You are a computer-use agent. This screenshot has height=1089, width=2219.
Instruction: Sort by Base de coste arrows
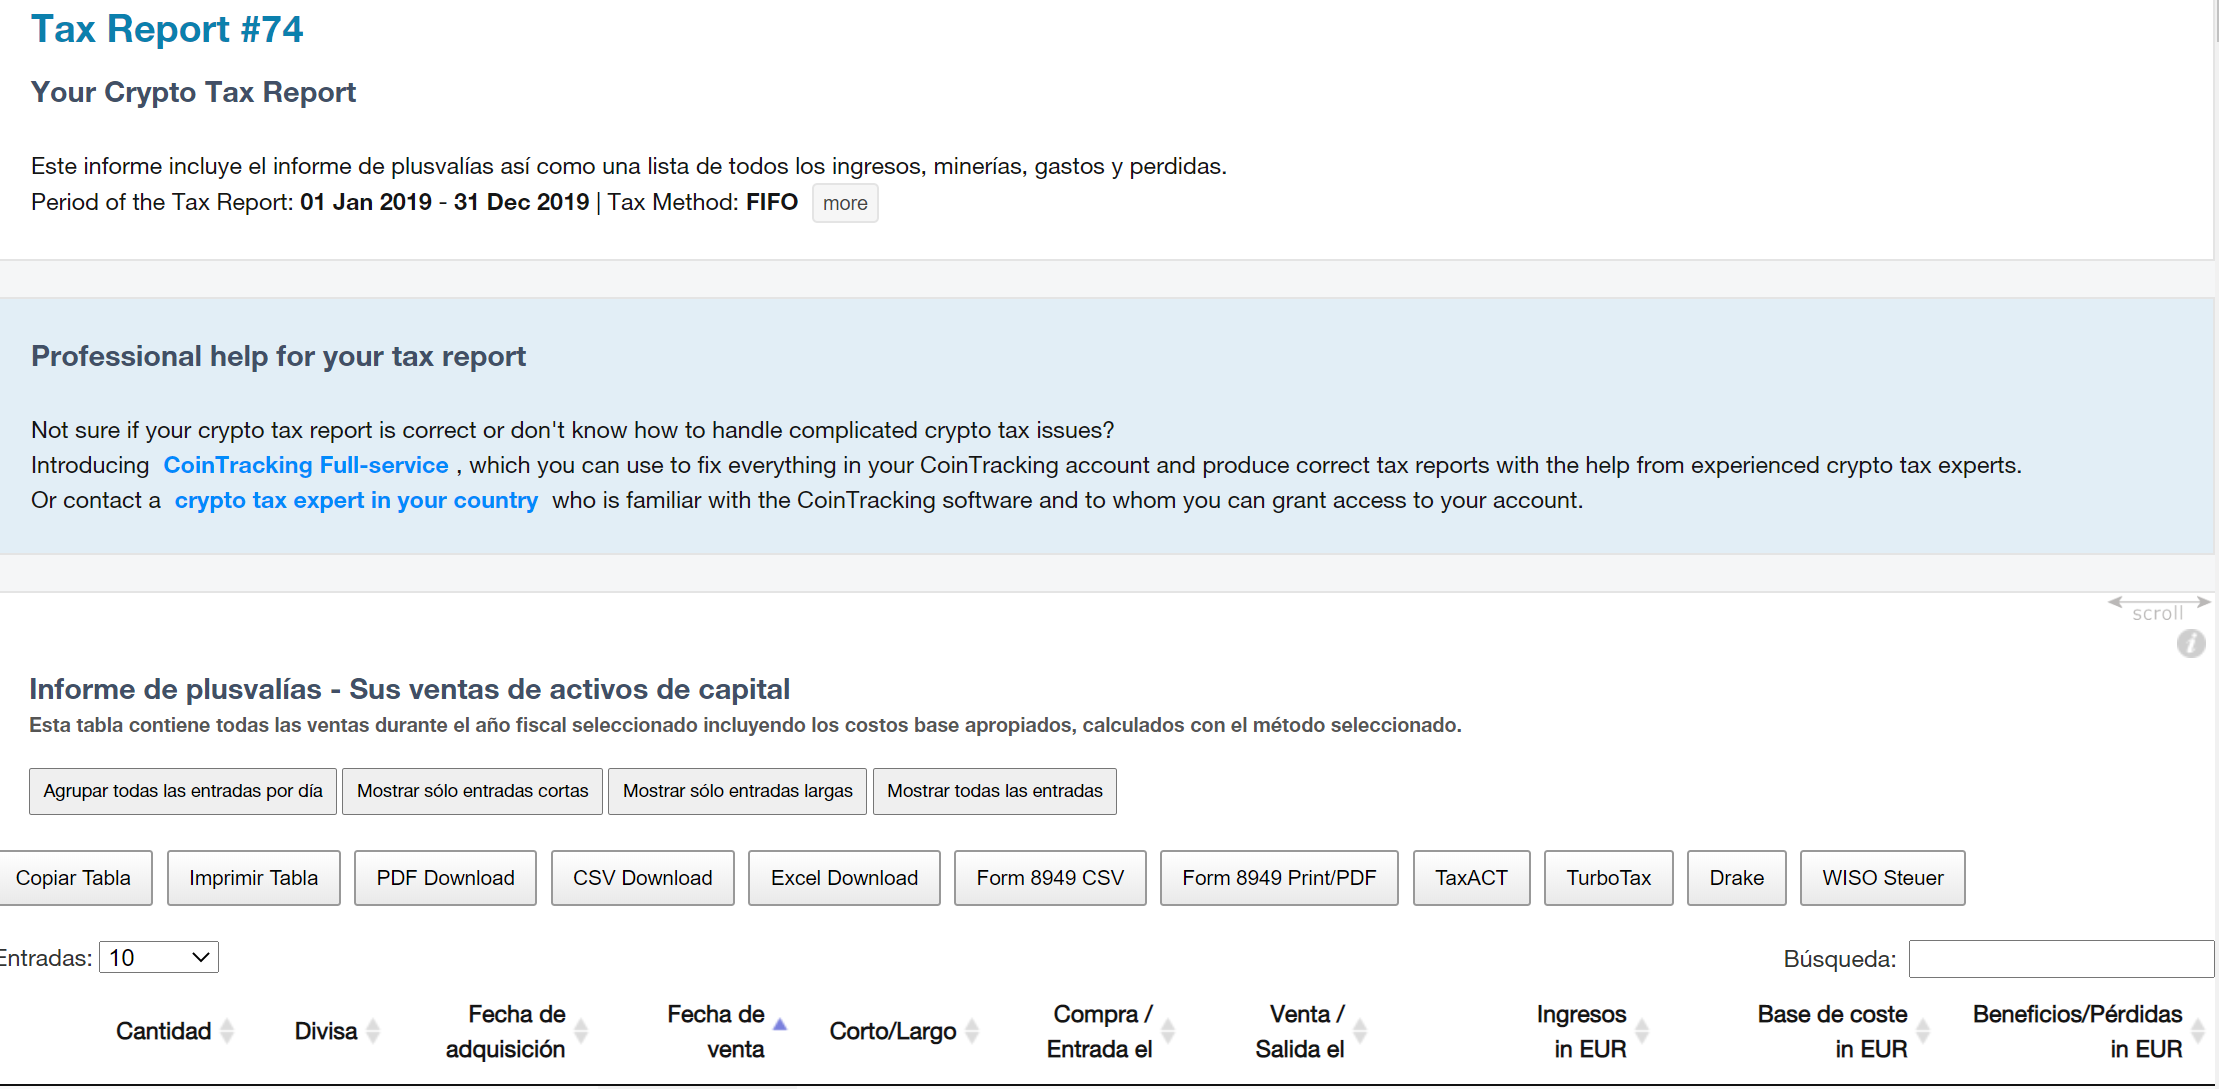1923,1031
